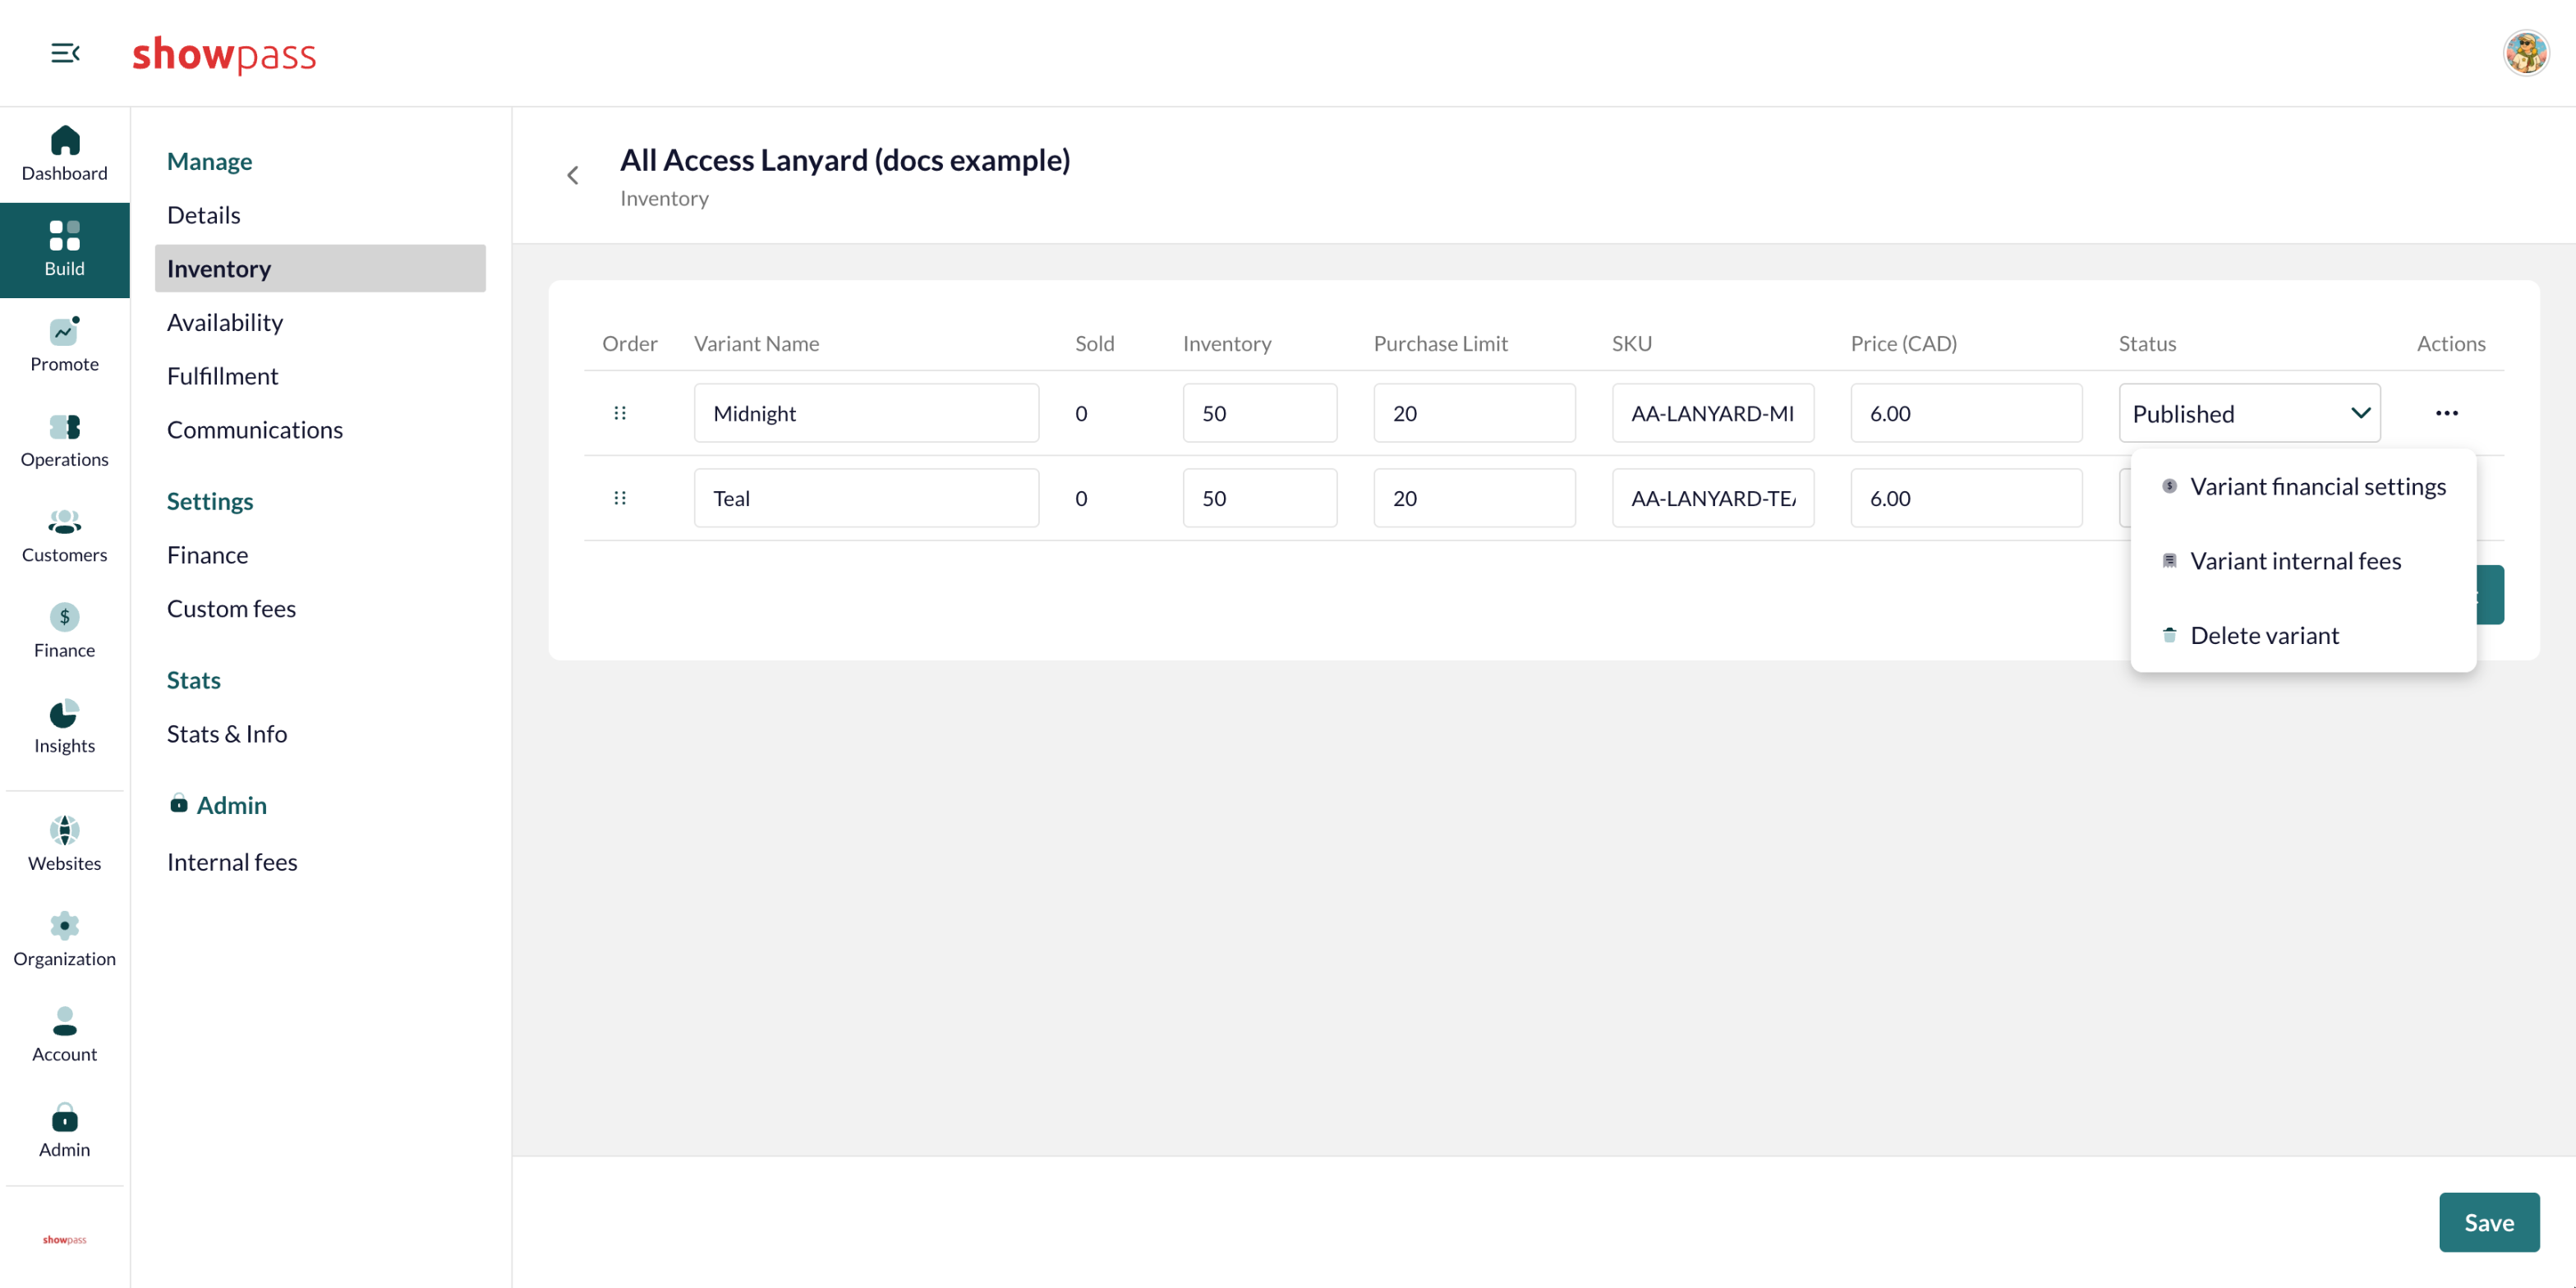Open the Organization gear icon
This screenshot has width=2576, height=1288.
pyautogui.click(x=65, y=926)
